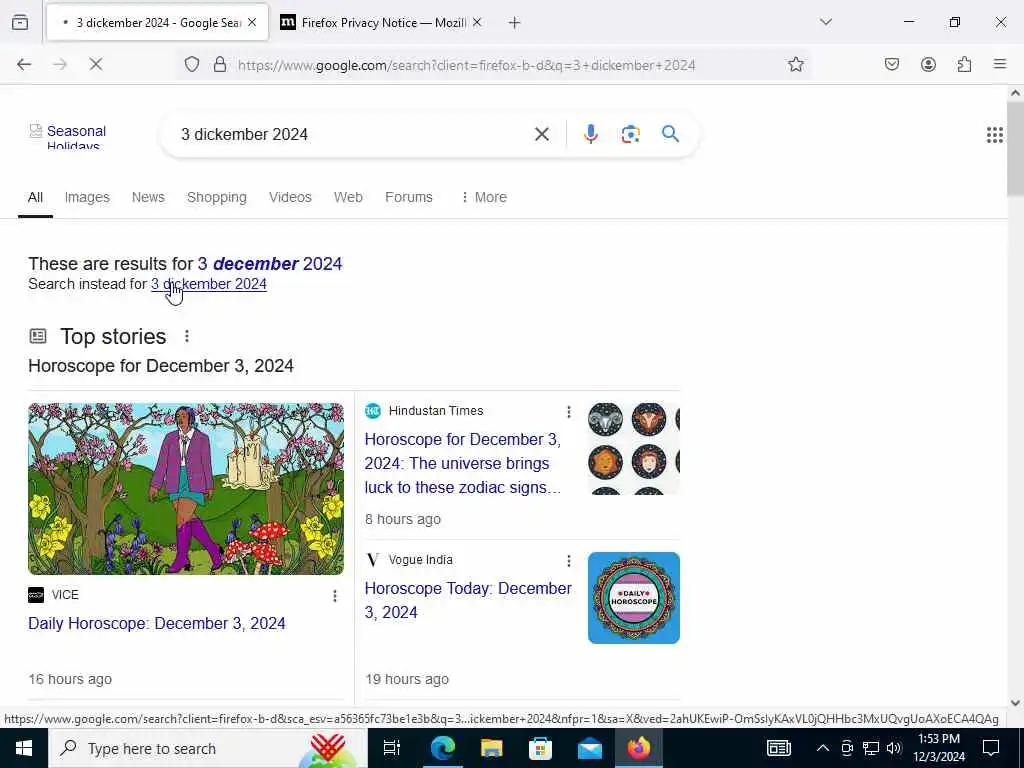The image size is (1024, 768).
Task: Go back to previous page
Action: [x=24, y=64]
